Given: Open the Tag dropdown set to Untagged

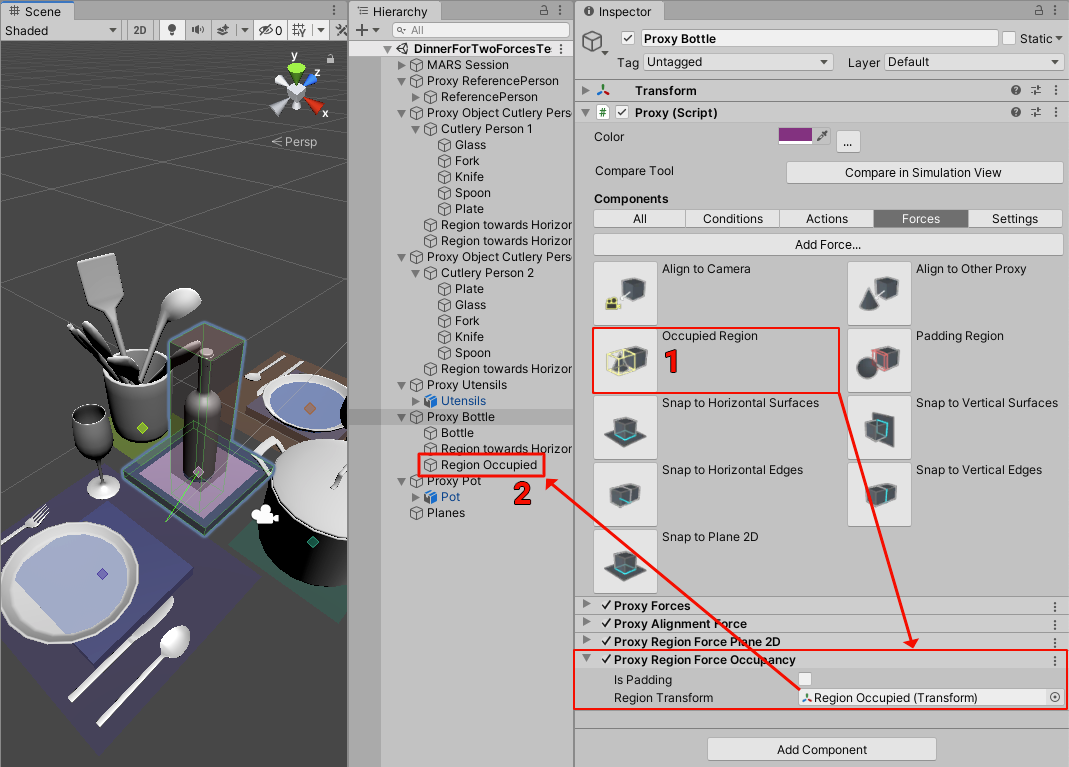Looking at the screenshot, I should [x=738, y=62].
